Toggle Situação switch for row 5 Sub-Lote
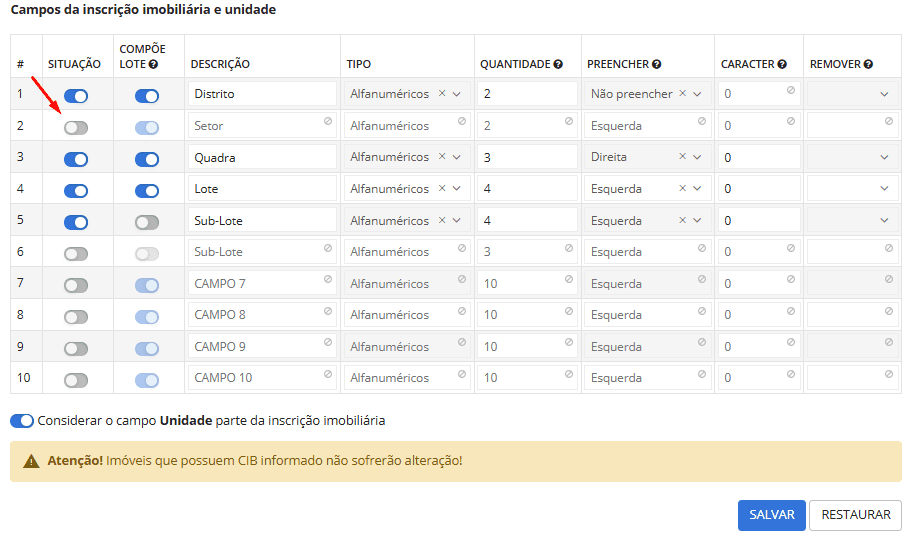Screen dimensions: 909x533 [76, 222]
